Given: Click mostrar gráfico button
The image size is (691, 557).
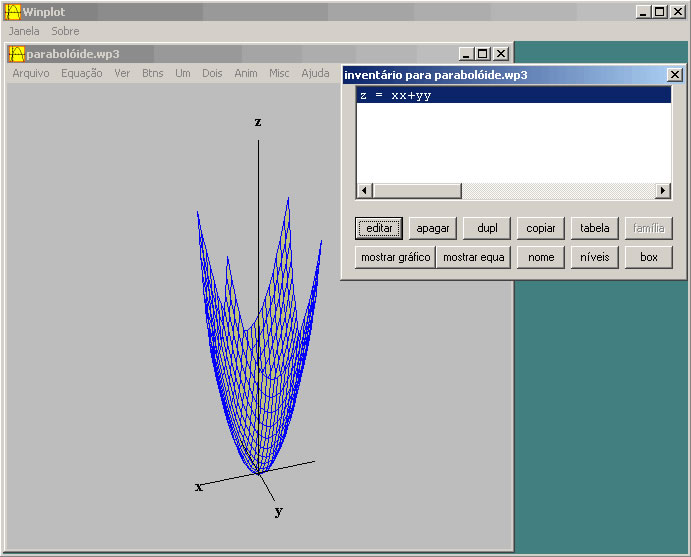Looking at the screenshot, I should [x=395, y=257].
